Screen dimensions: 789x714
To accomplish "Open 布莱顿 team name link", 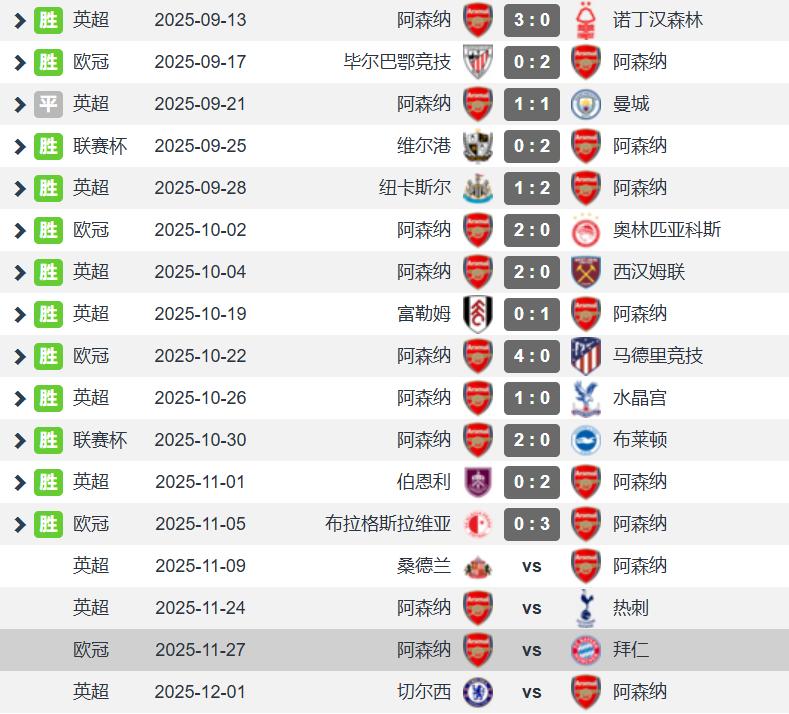I will coord(639,440).
